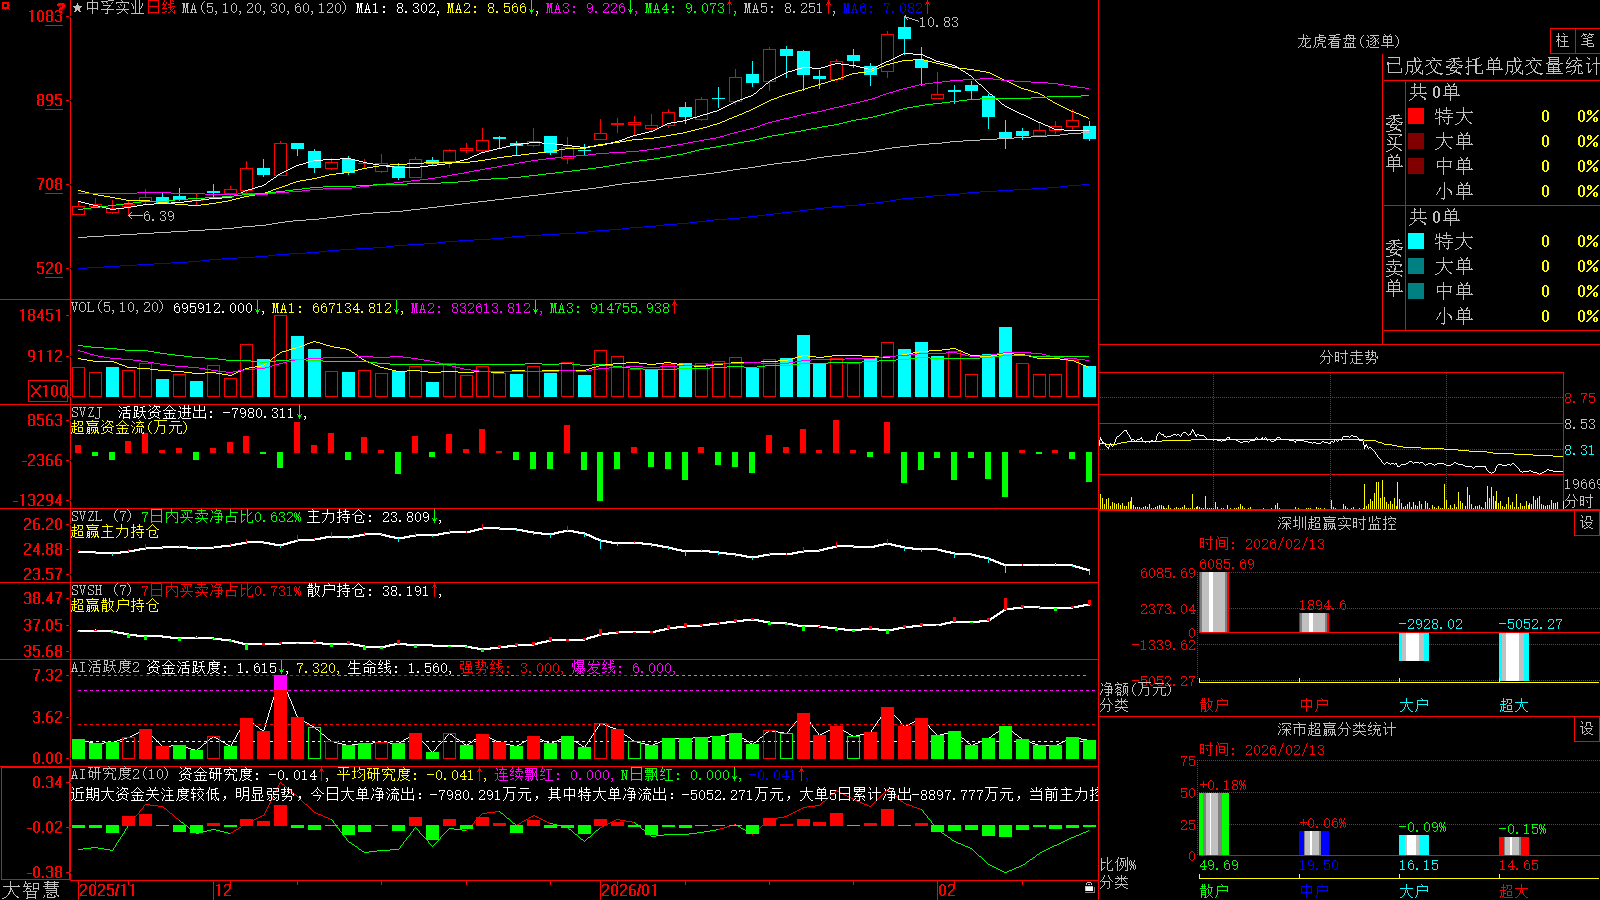Image resolution: width=1600 pixels, height=900 pixels.
Task: Select the VOL(5,10,20) indicator label
Action: coord(117,308)
